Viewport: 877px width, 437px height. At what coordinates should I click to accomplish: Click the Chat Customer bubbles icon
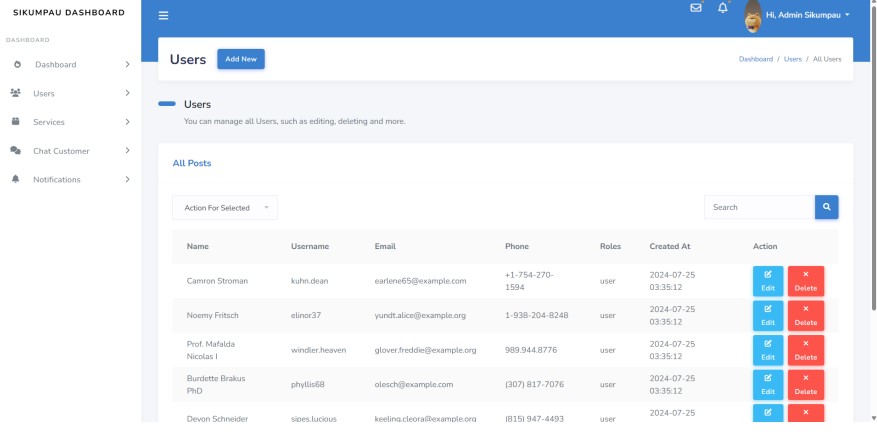point(16,151)
